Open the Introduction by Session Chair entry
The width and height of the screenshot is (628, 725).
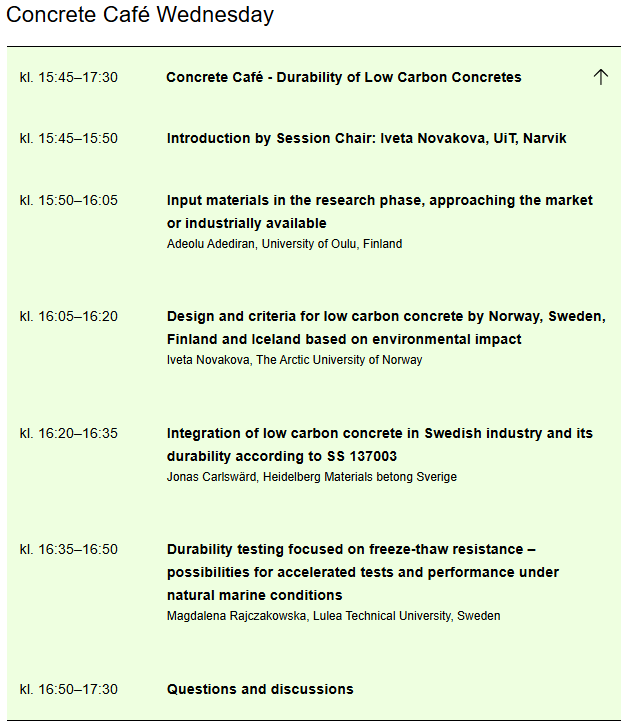point(366,138)
